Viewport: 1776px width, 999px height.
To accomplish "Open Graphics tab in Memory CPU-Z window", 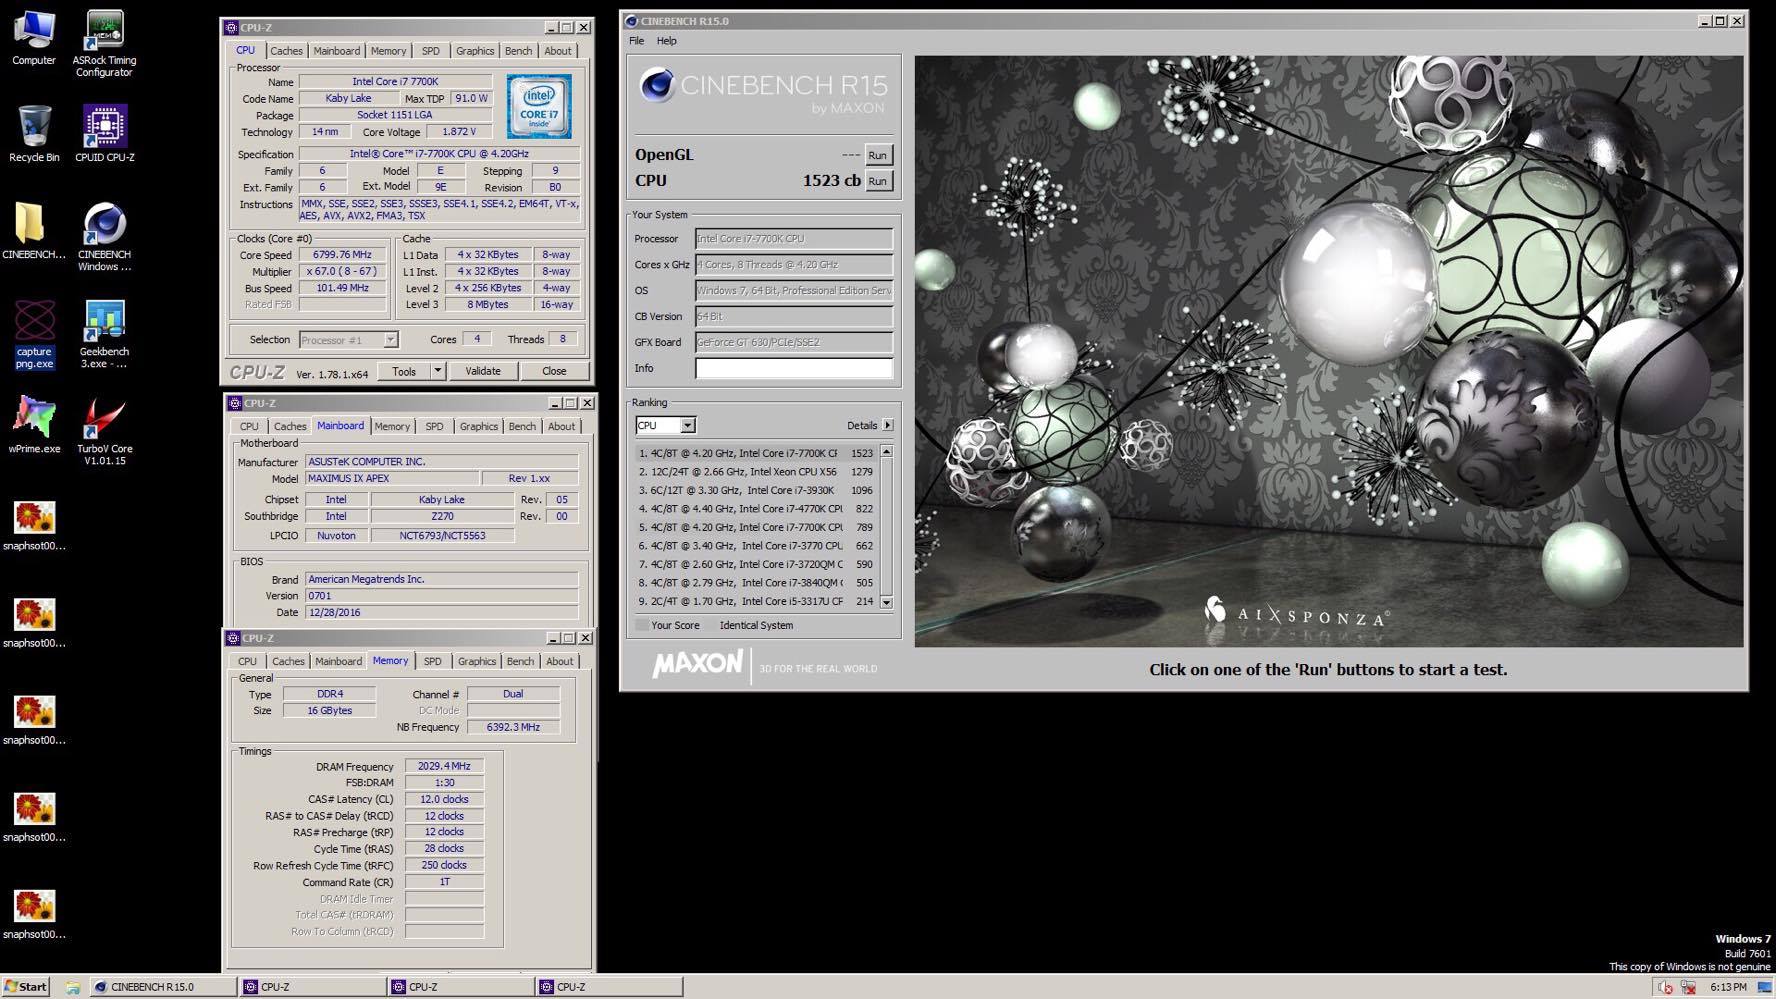I will click(477, 661).
